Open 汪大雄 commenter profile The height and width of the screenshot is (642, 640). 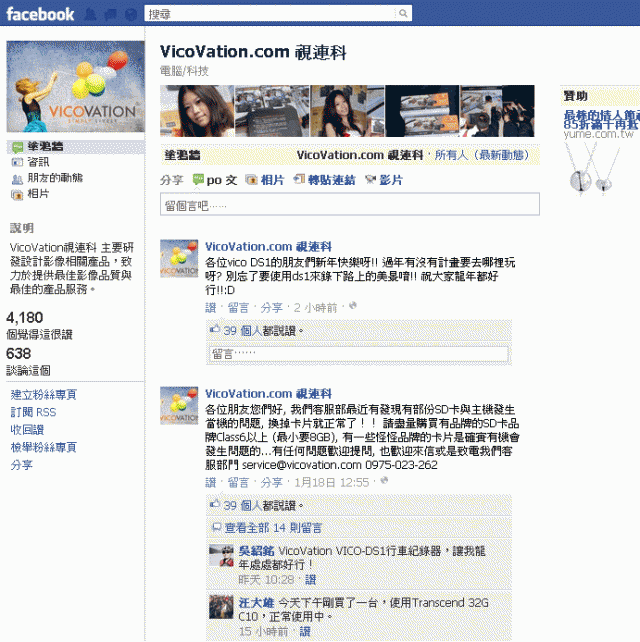point(256,603)
